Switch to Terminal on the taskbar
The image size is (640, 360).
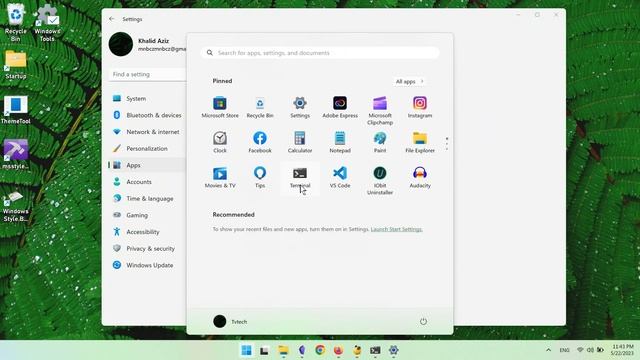[x=375, y=350]
